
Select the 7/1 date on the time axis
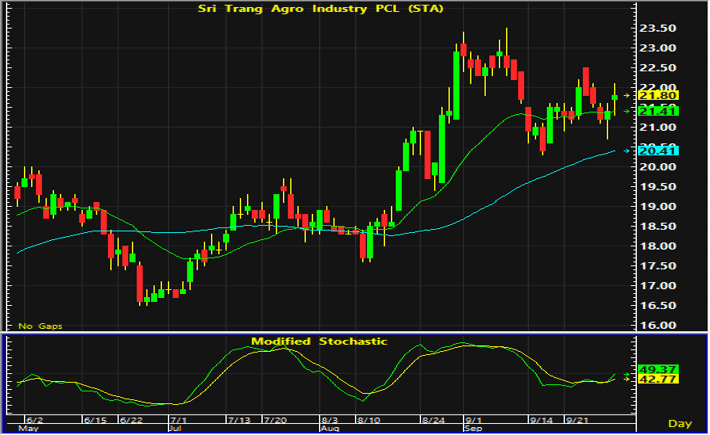click(x=179, y=420)
